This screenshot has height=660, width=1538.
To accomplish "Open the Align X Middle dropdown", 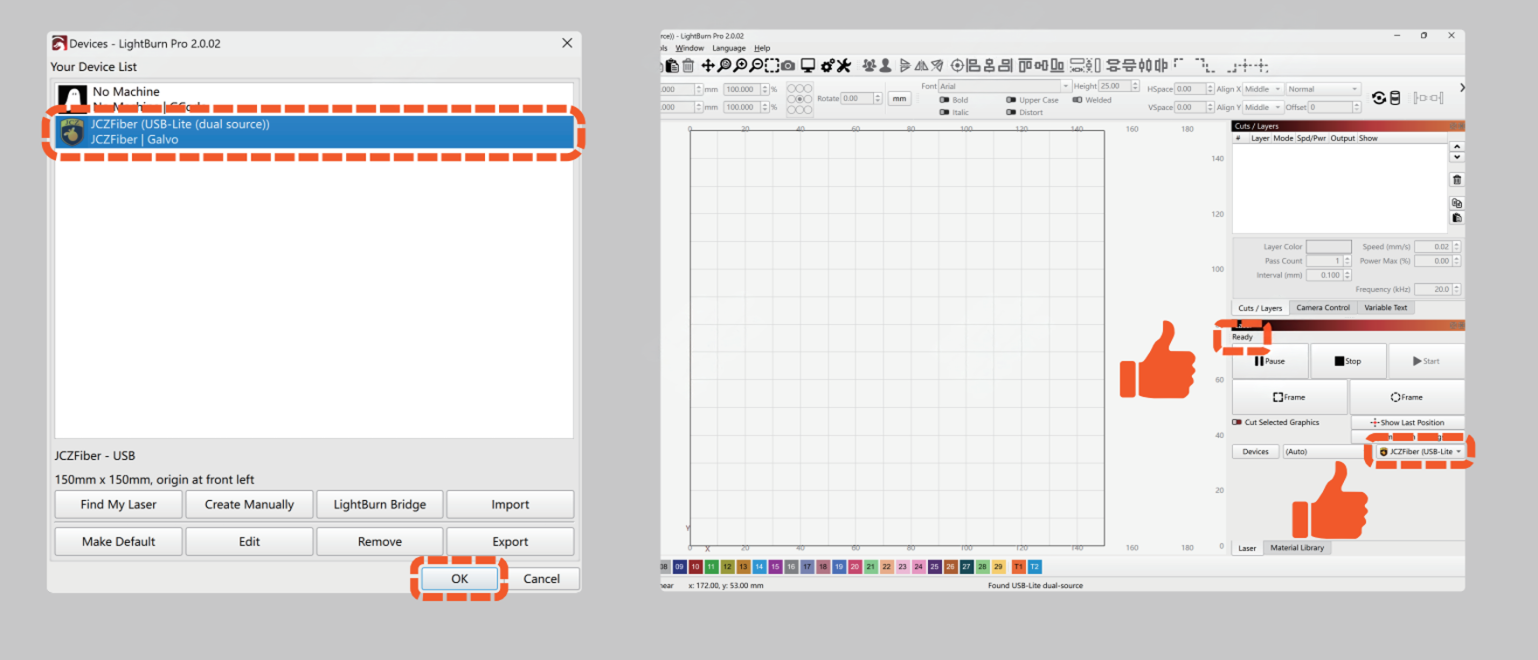I will (1262, 89).
